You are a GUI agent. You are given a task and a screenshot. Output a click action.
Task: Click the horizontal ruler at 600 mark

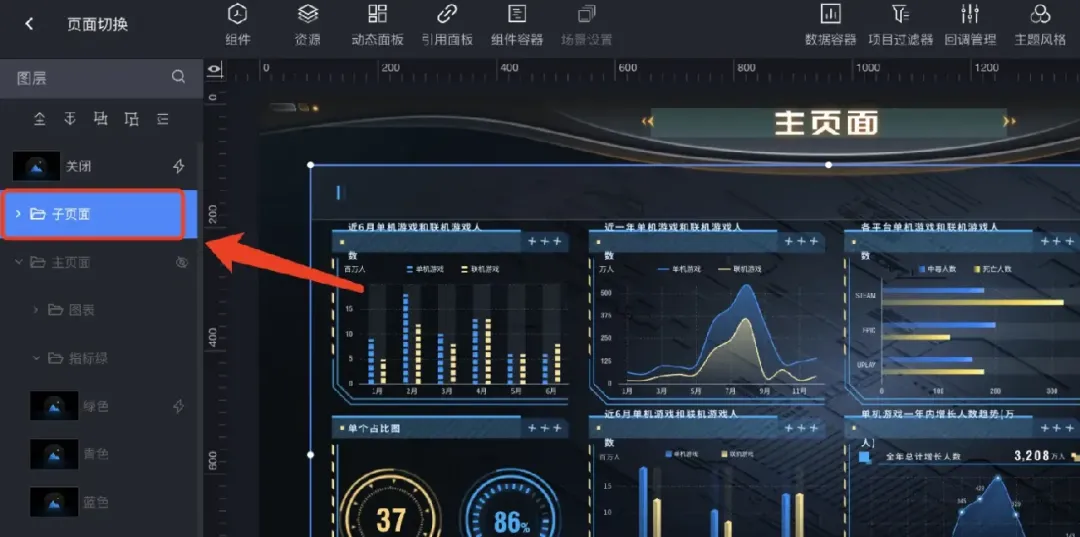pos(627,69)
